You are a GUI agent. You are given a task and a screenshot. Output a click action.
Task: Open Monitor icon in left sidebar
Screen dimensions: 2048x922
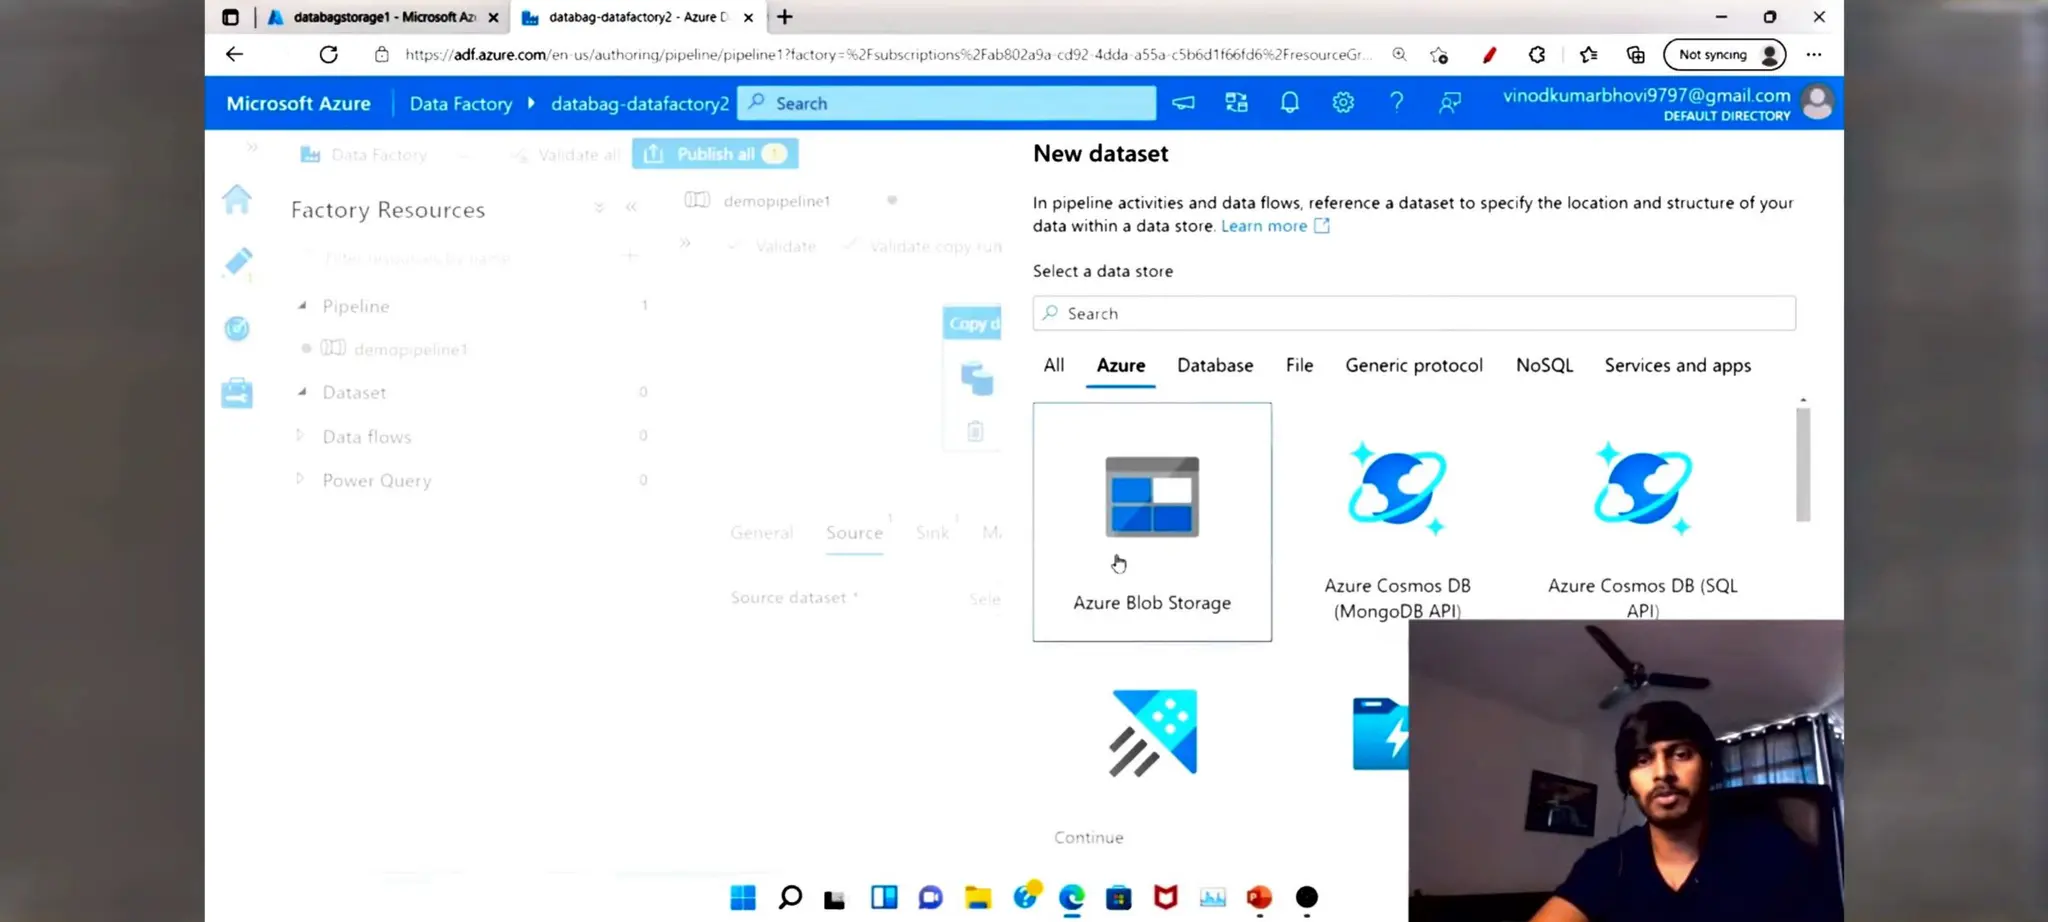[x=237, y=328]
